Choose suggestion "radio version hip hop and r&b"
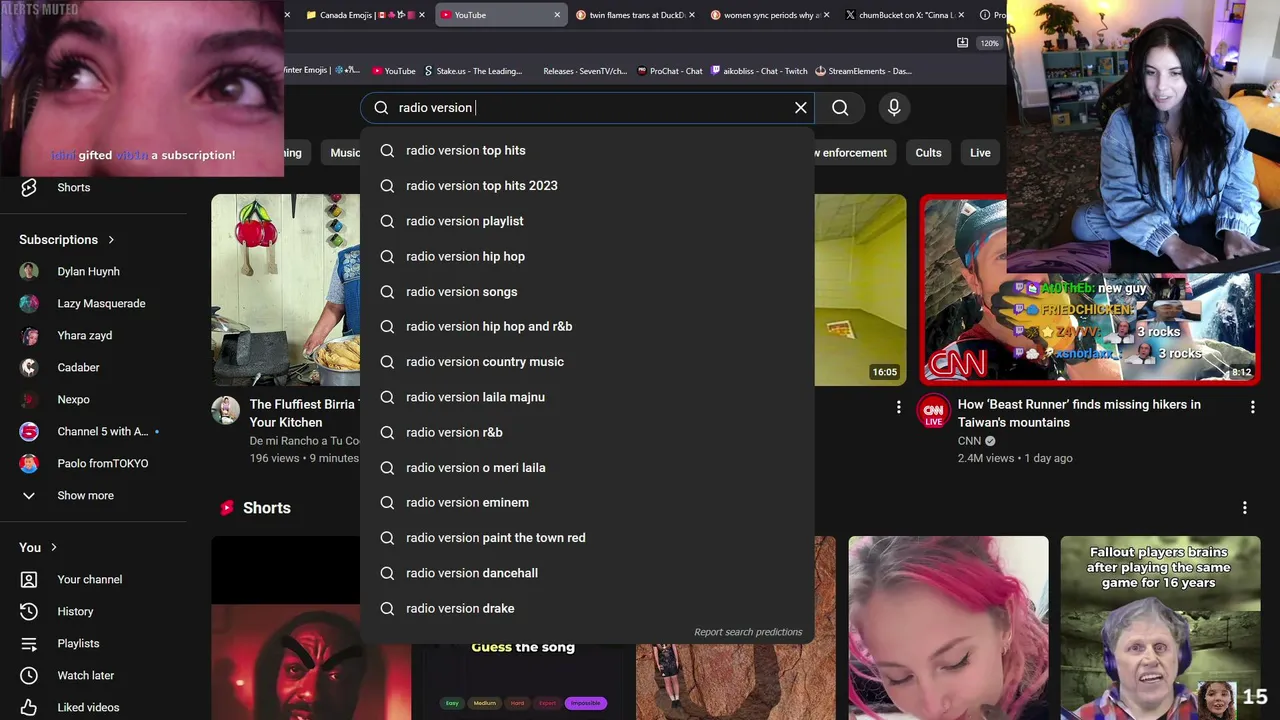Viewport: 1280px width, 720px height. pyautogui.click(x=587, y=327)
